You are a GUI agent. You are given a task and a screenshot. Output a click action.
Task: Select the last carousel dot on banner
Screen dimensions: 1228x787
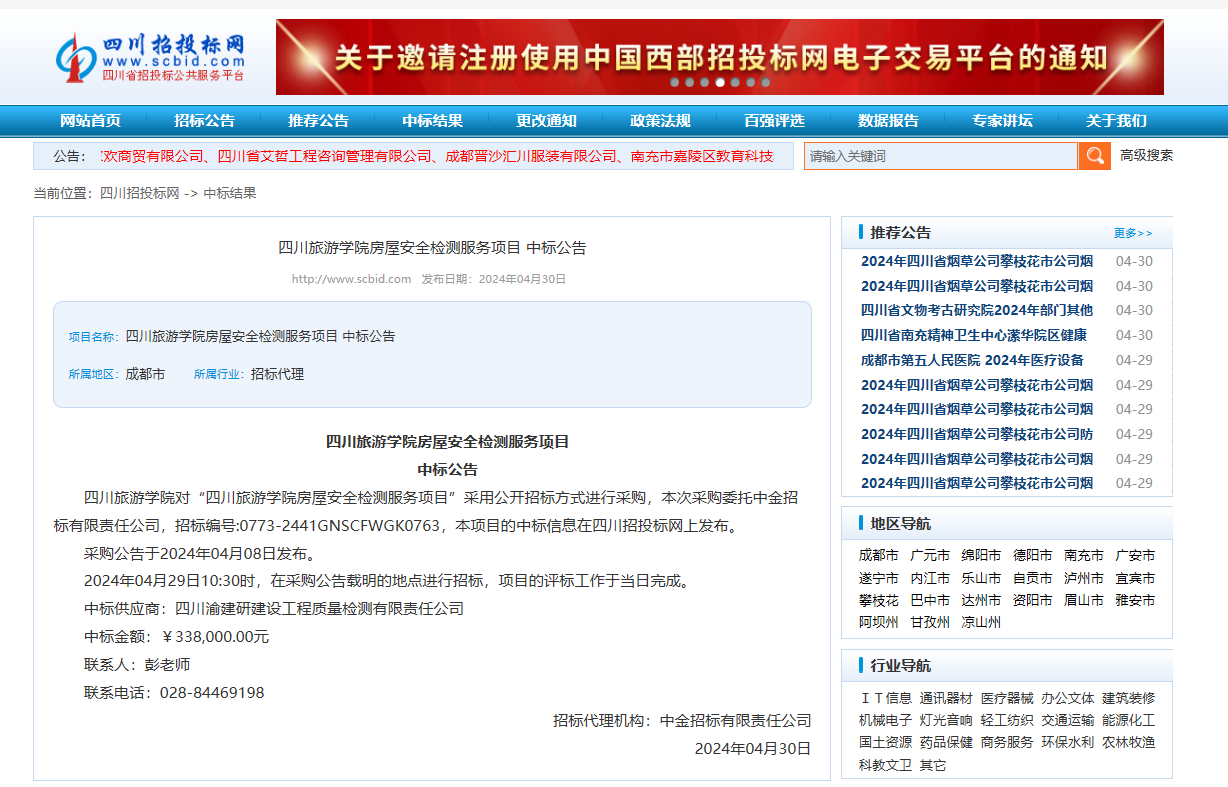765,83
